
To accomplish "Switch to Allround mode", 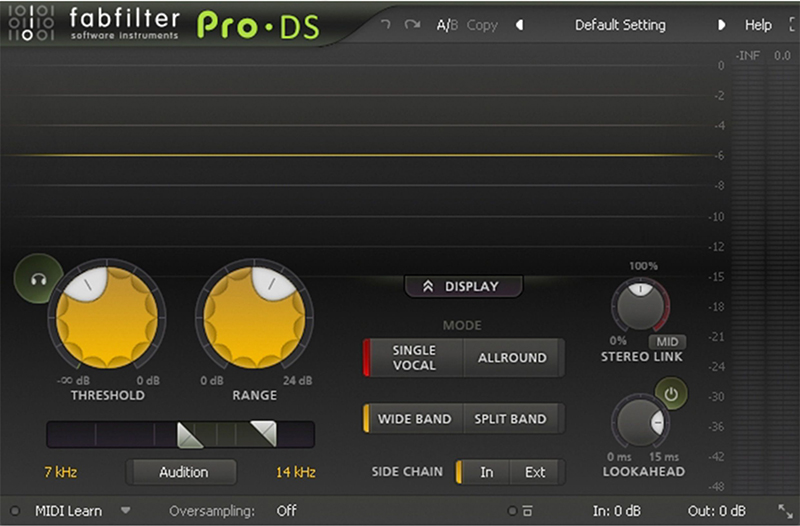I will point(512,358).
